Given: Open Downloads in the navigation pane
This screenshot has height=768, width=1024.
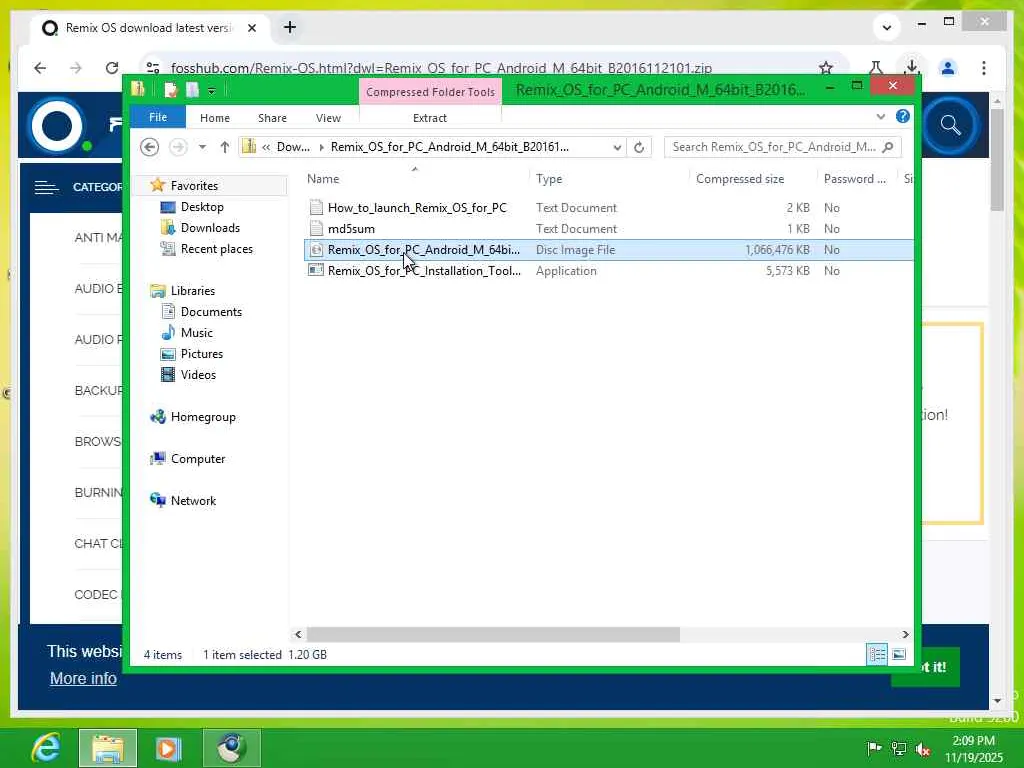Looking at the screenshot, I should [x=210, y=227].
